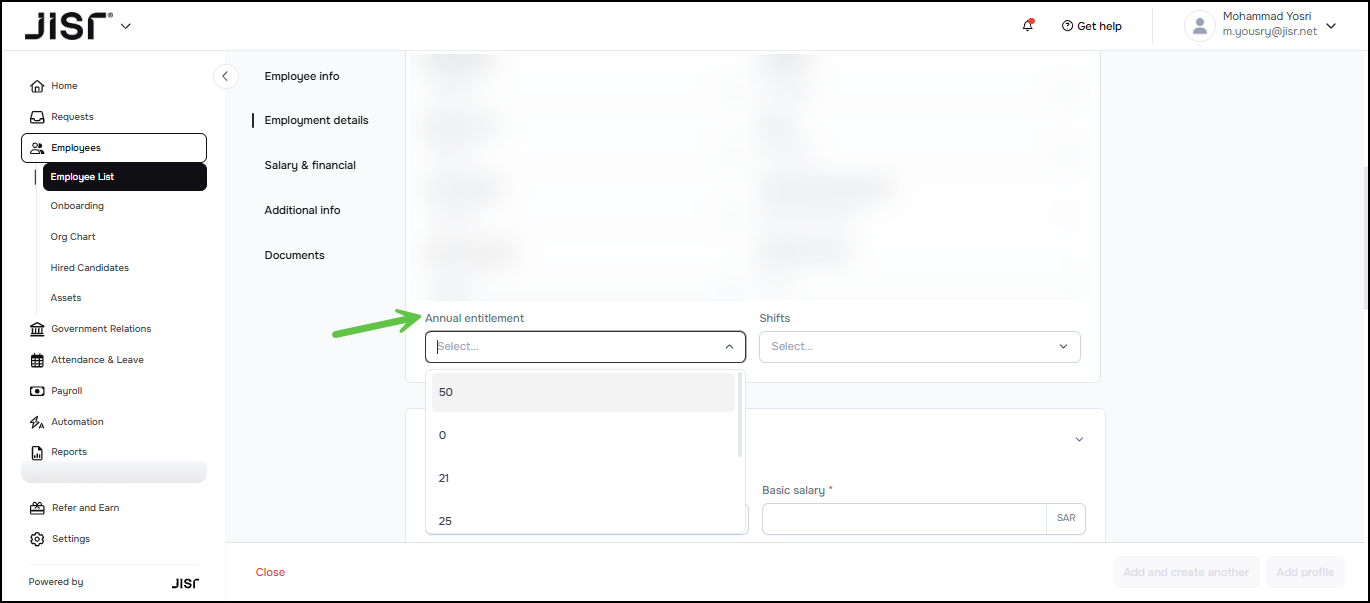Image resolution: width=1370 pixels, height=603 pixels.
Task: Collapse the sidebar with arrow button
Action: (225, 76)
